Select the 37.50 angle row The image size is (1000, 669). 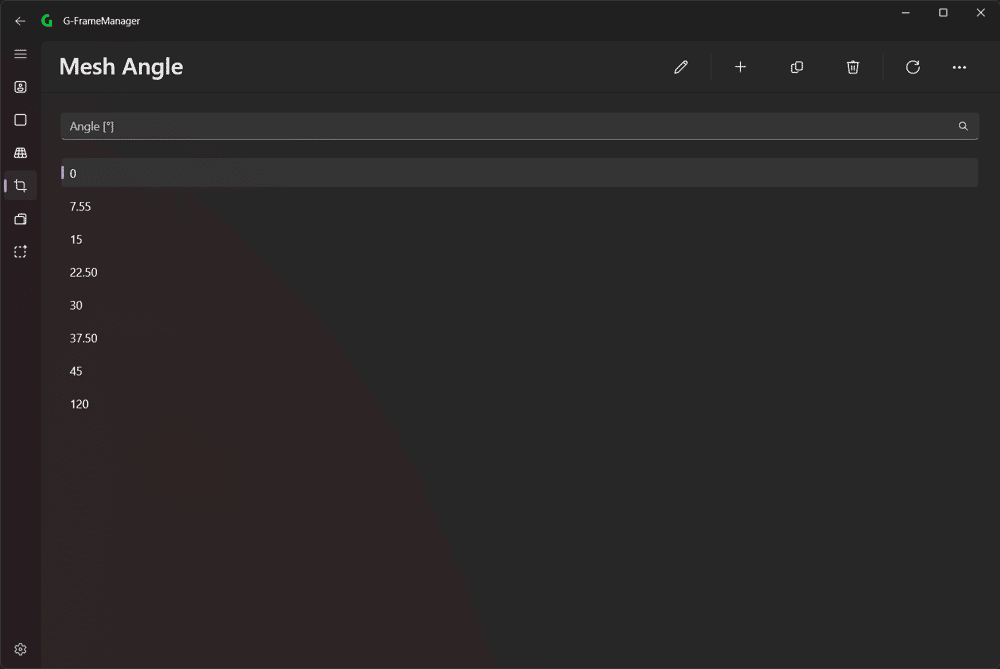519,338
